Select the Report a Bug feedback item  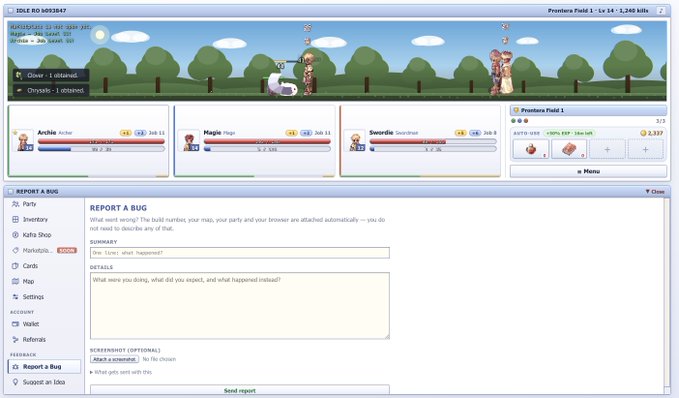tap(44, 366)
